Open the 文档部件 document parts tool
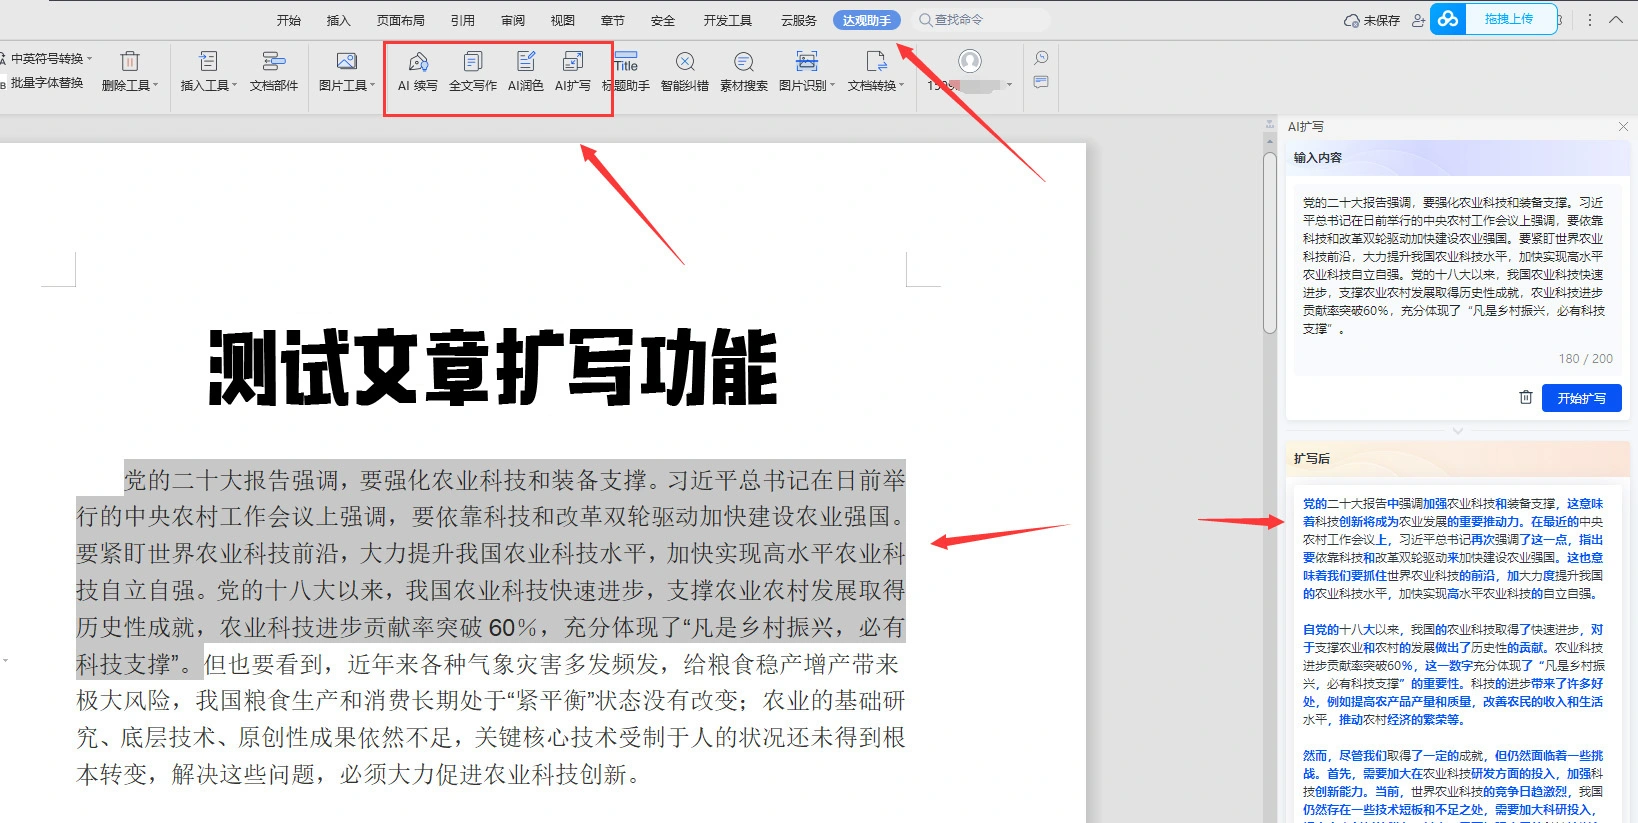This screenshot has height=823, width=1638. pyautogui.click(x=273, y=71)
